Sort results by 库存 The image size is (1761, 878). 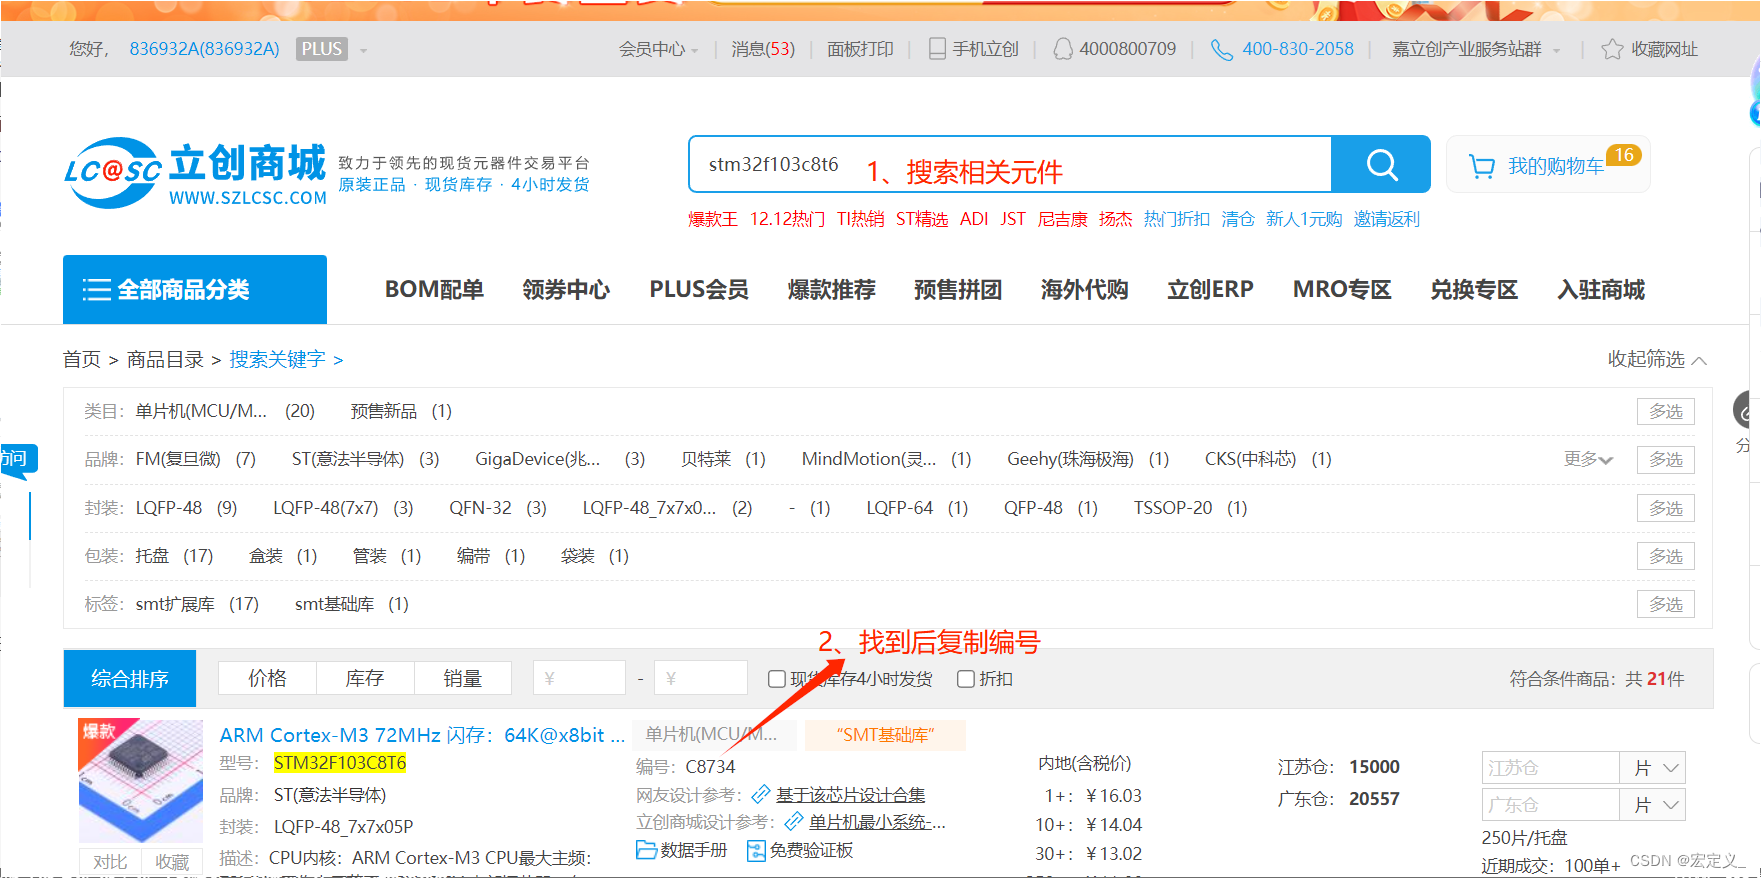pos(365,678)
